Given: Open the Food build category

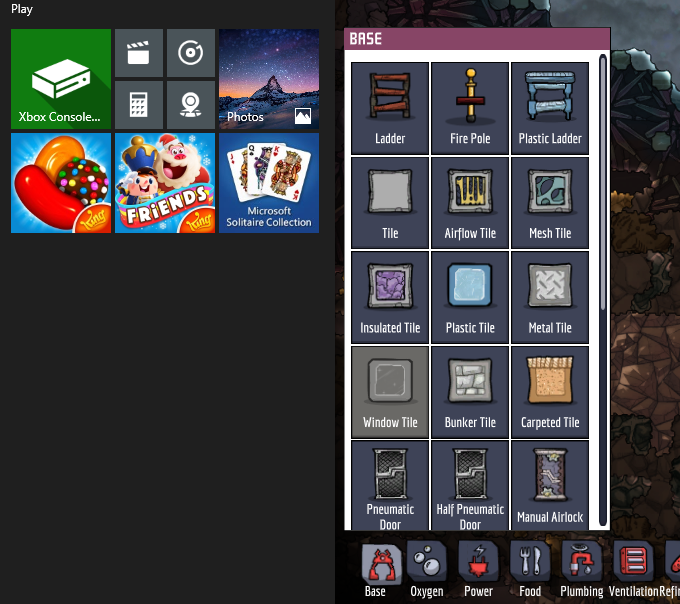Looking at the screenshot, I should pyautogui.click(x=530, y=568).
